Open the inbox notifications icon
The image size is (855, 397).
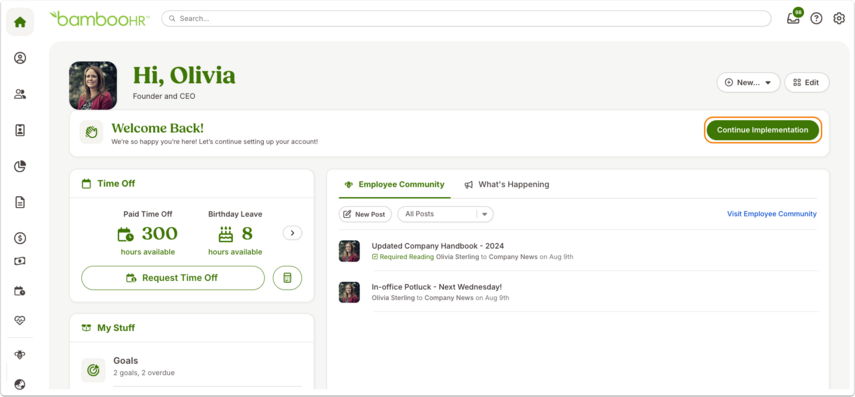coord(794,18)
